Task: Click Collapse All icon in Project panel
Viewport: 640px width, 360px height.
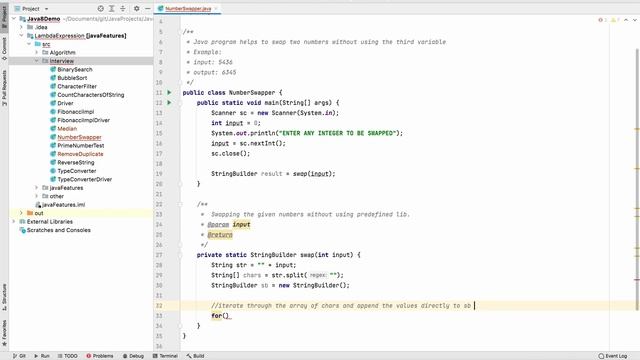Action: pos(122,9)
